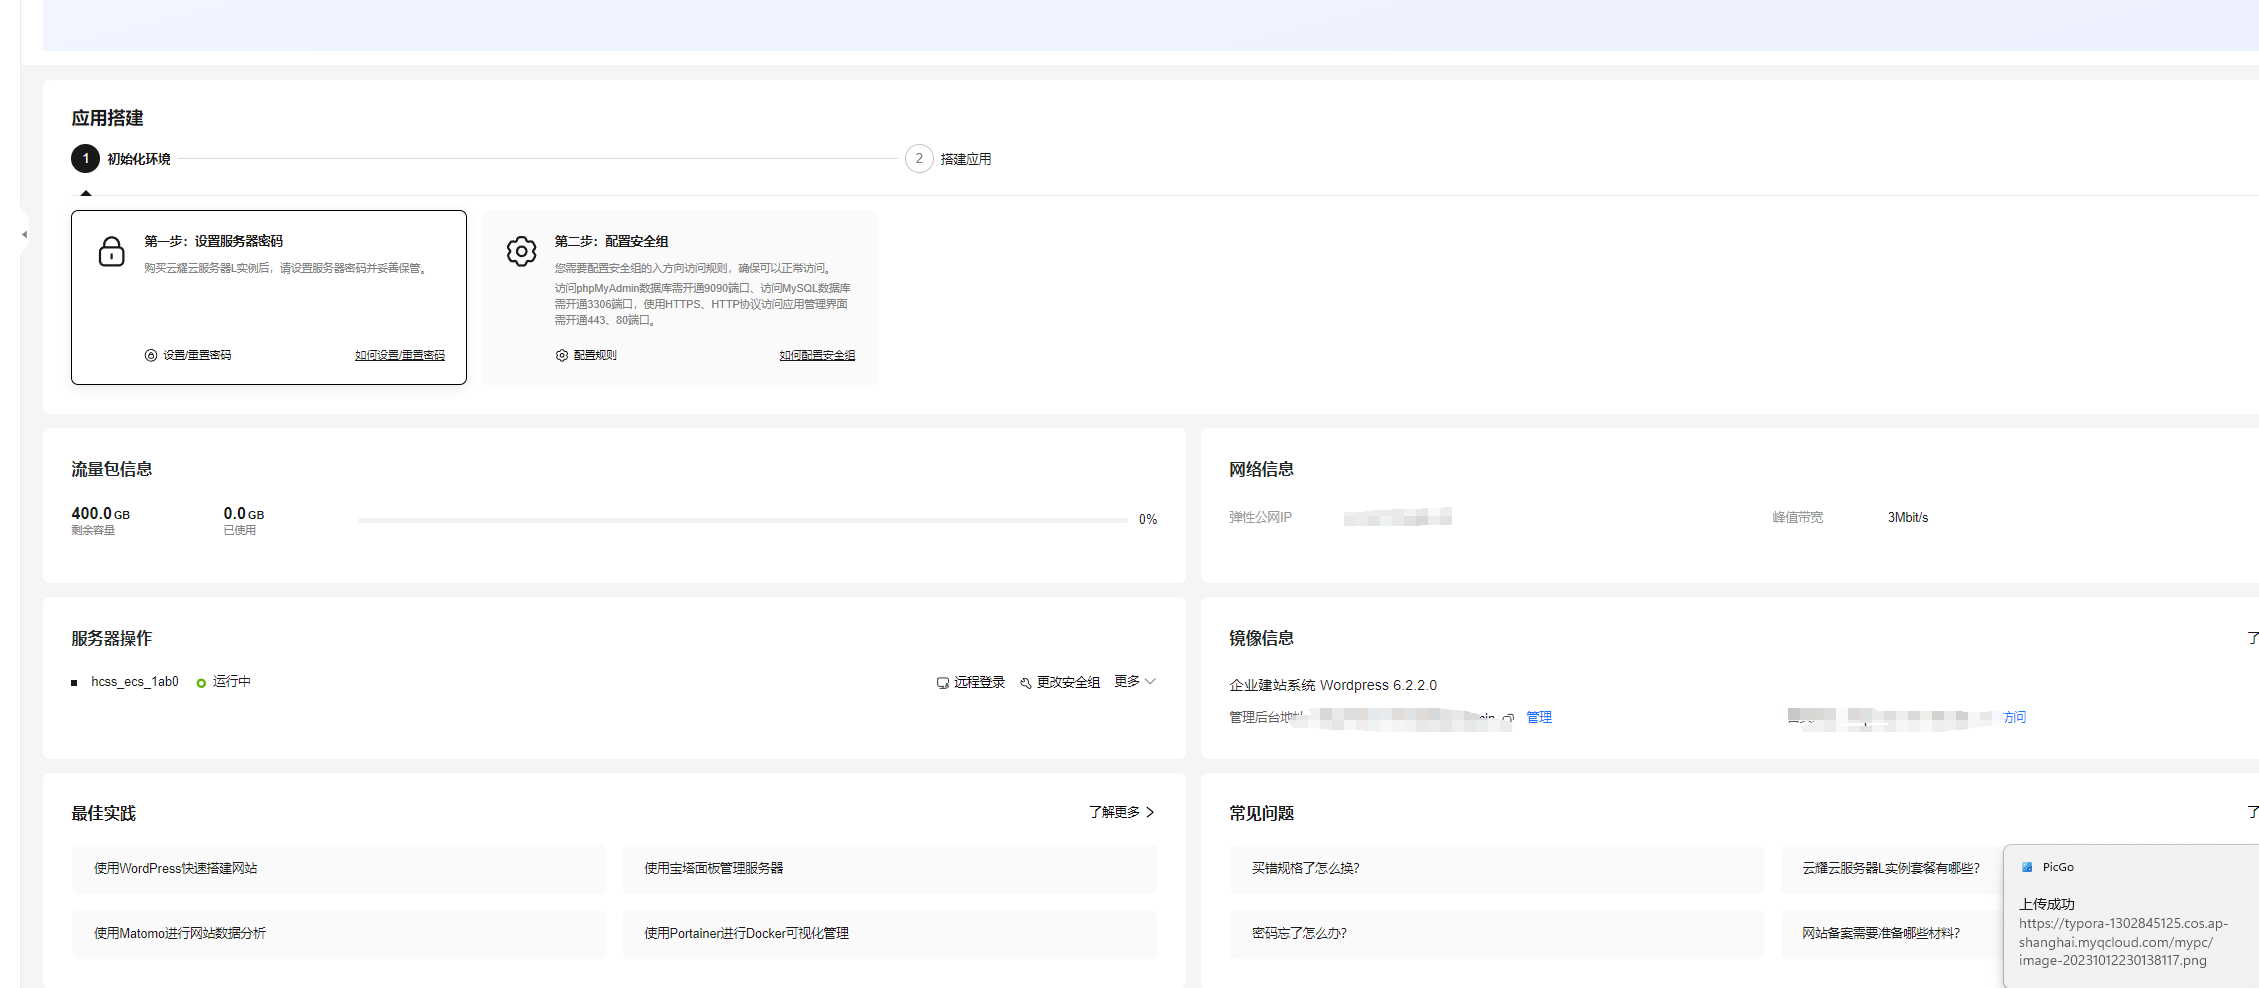This screenshot has width=2259, height=988.
Task: Collapse the left sidebar with arrow handle
Action: coord(24,235)
